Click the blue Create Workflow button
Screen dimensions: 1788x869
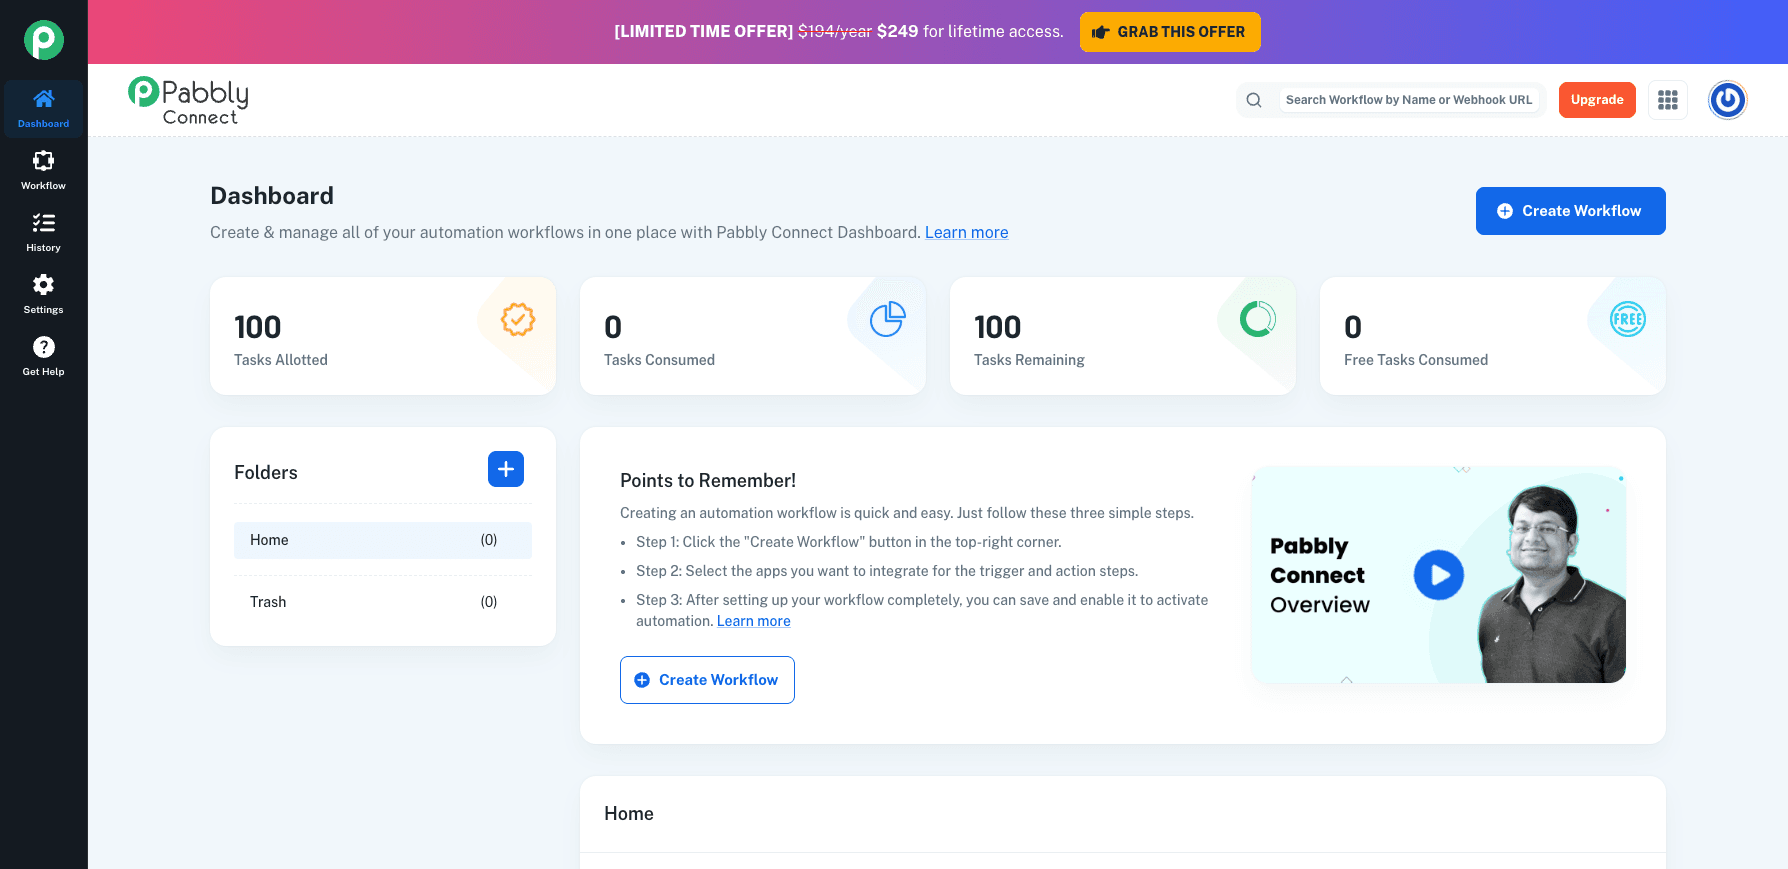pyautogui.click(x=1570, y=211)
